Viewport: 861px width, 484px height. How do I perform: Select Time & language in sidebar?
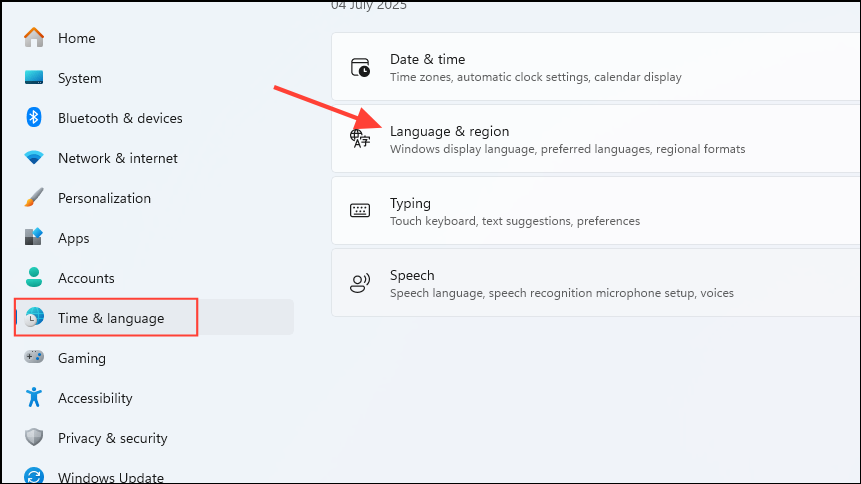[x=111, y=318]
